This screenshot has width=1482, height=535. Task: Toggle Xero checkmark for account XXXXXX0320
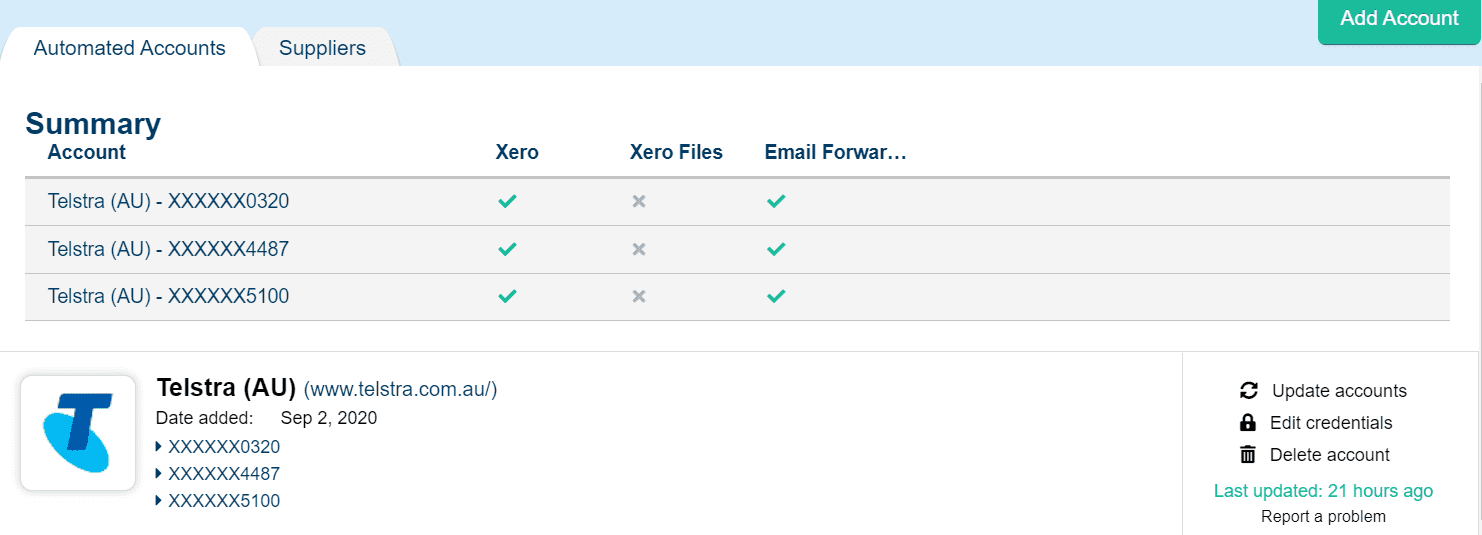pos(507,201)
